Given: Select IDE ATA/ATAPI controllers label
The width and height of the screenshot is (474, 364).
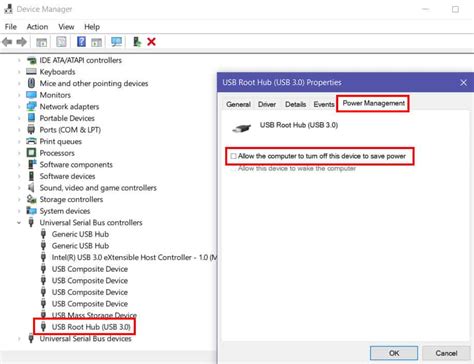Looking at the screenshot, I should (80, 60).
